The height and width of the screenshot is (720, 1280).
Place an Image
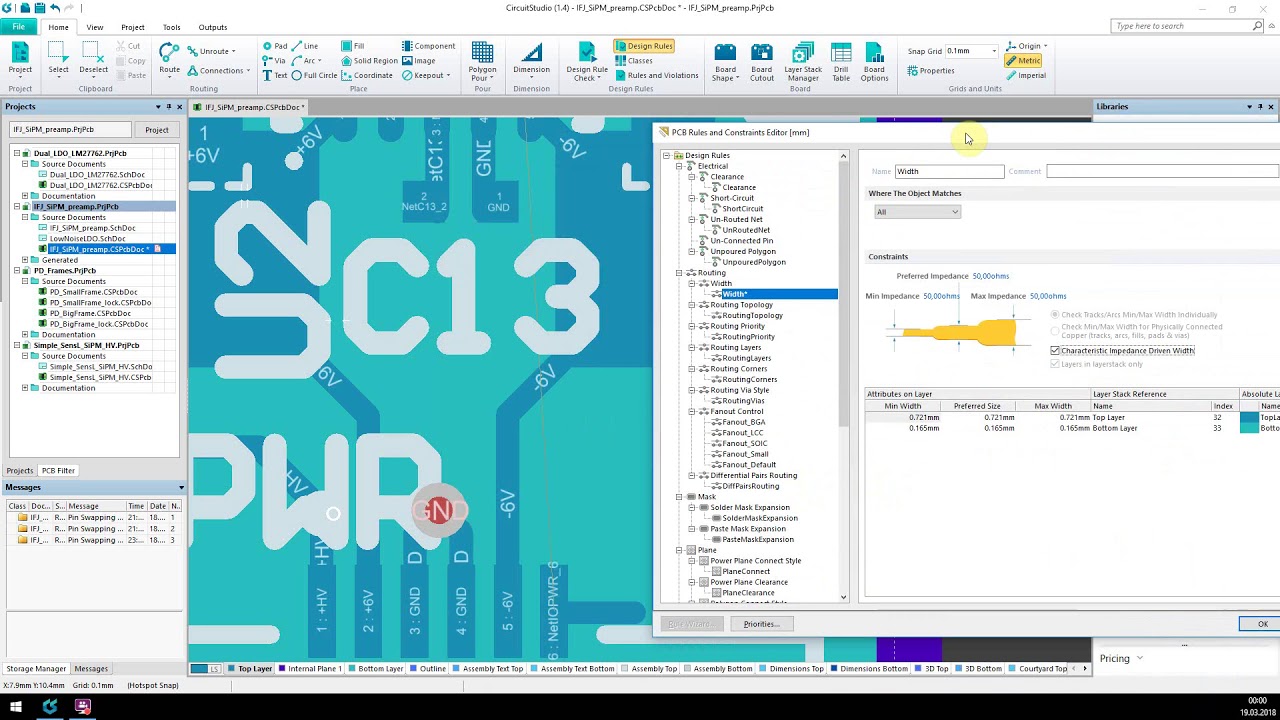click(x=418, y=61)
